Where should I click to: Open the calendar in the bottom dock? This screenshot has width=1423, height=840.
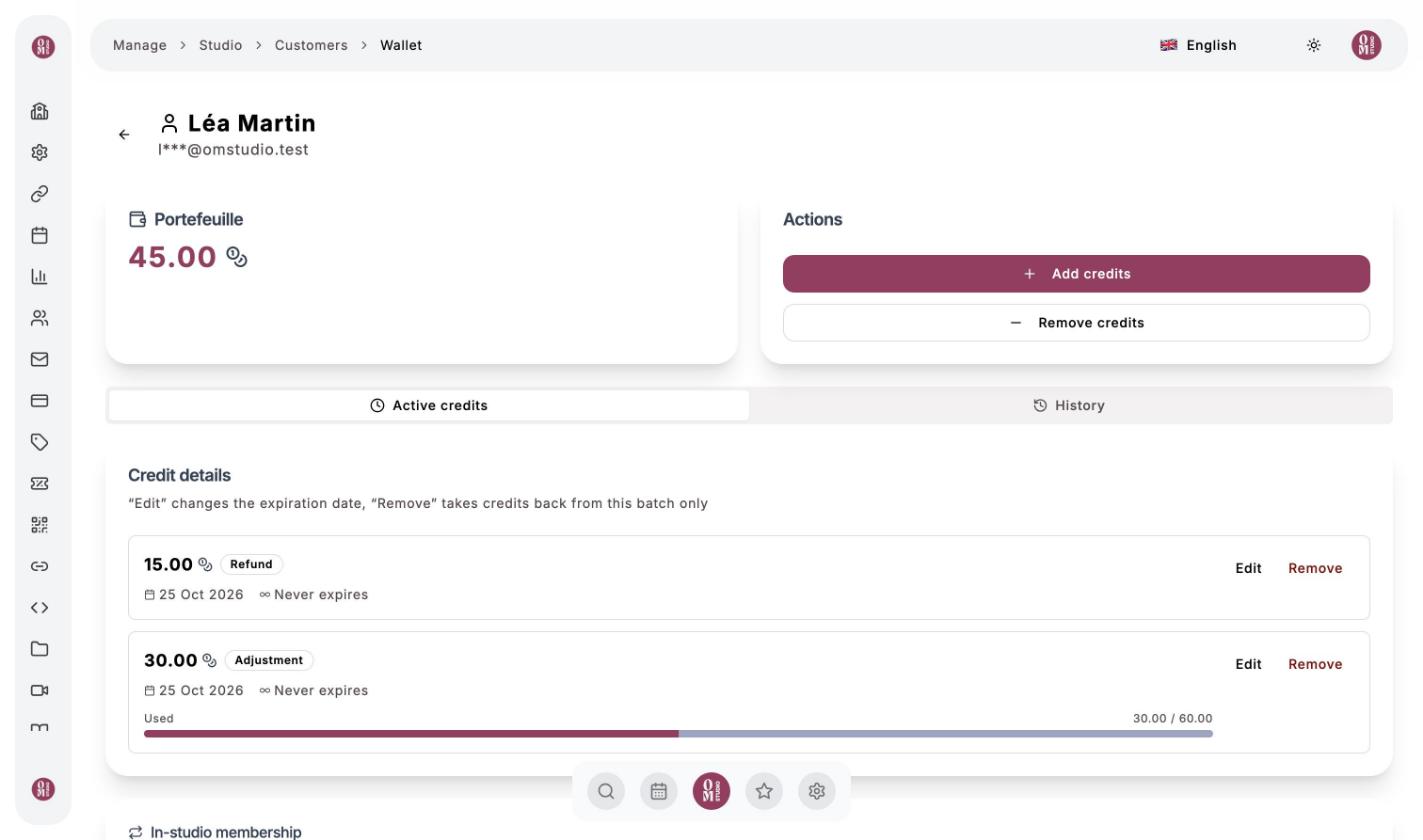point(658,791)
